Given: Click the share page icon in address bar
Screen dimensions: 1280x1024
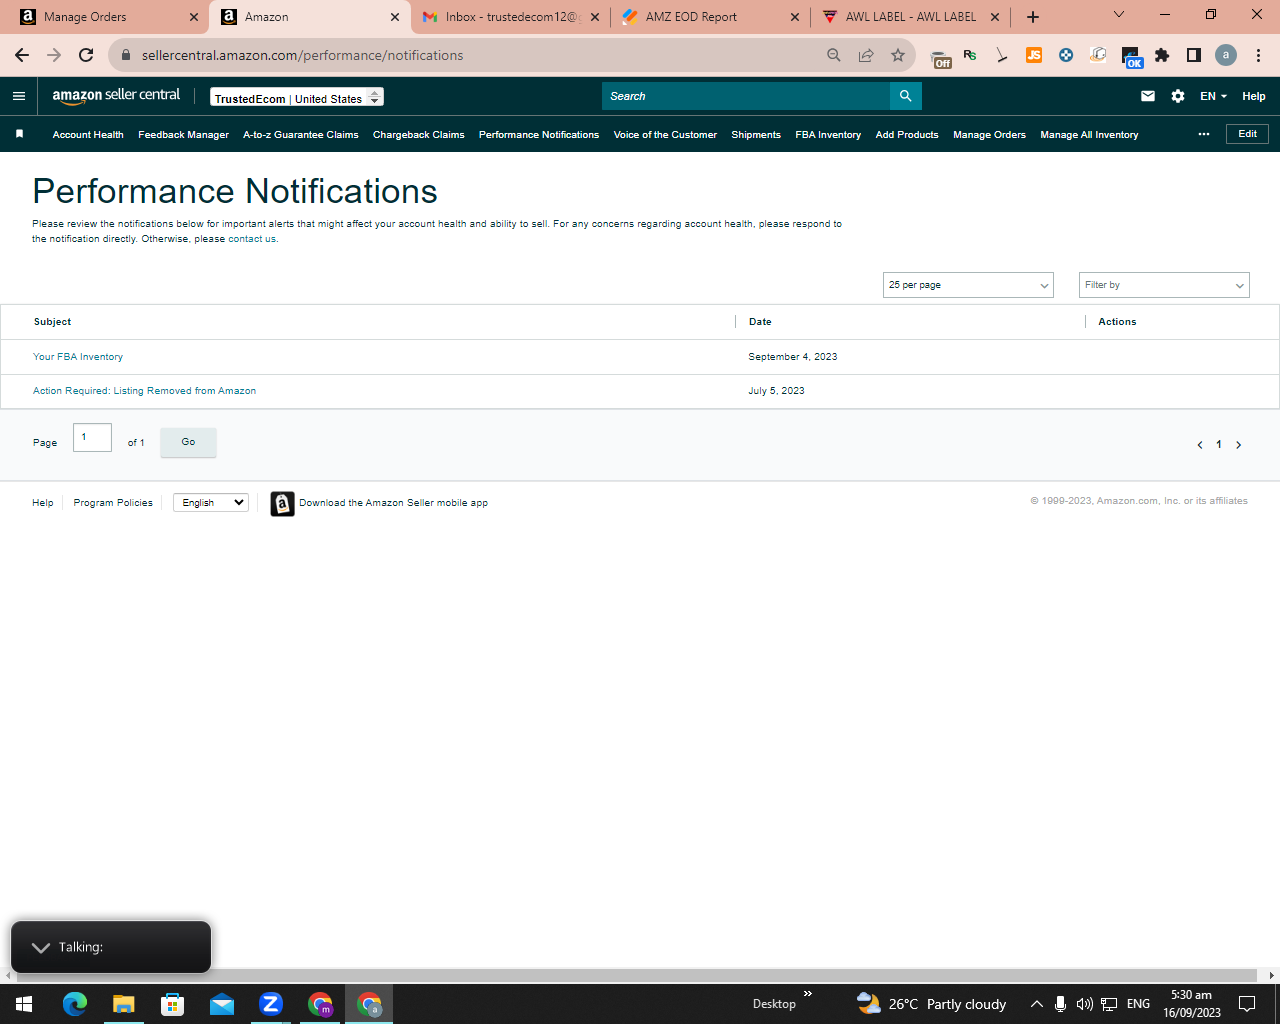Looking at the screenshot, I should 866,55.
